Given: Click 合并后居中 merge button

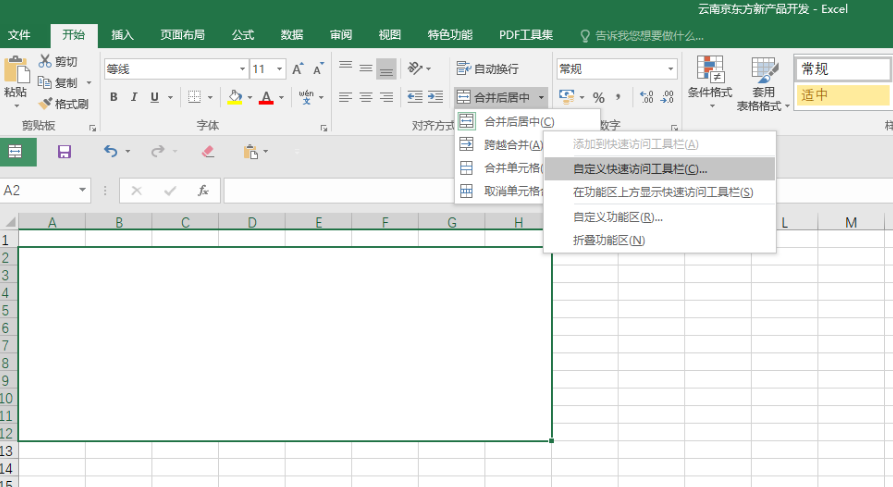Looking at the screenshot, I should (x=494, y=97).
